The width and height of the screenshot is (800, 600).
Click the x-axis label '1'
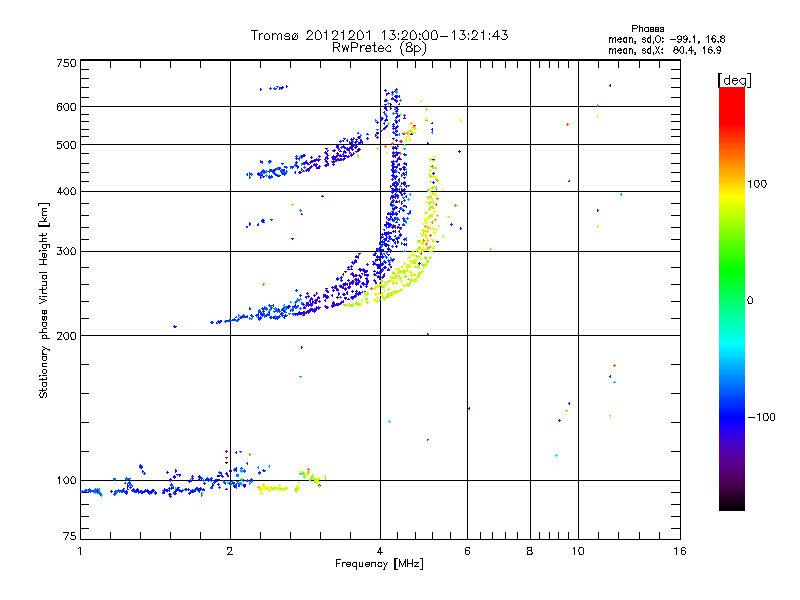pos(80,551)
